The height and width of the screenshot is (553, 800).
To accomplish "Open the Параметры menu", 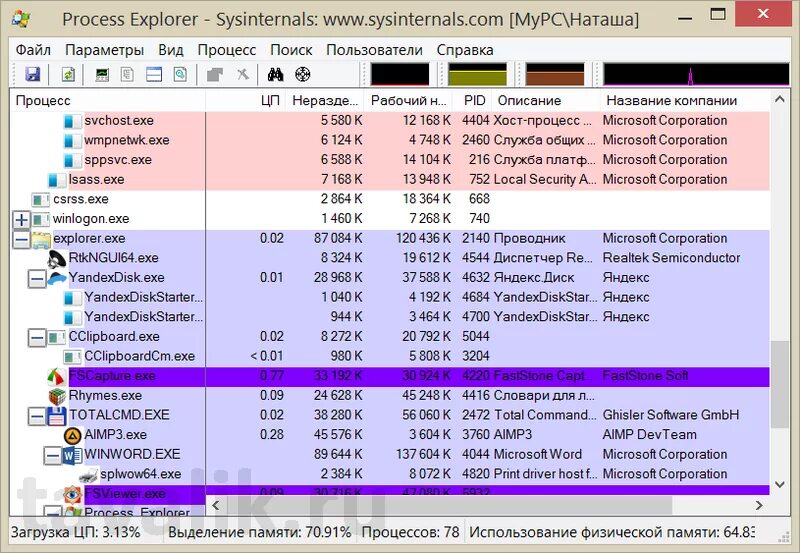I will click(x=104, y=50).
